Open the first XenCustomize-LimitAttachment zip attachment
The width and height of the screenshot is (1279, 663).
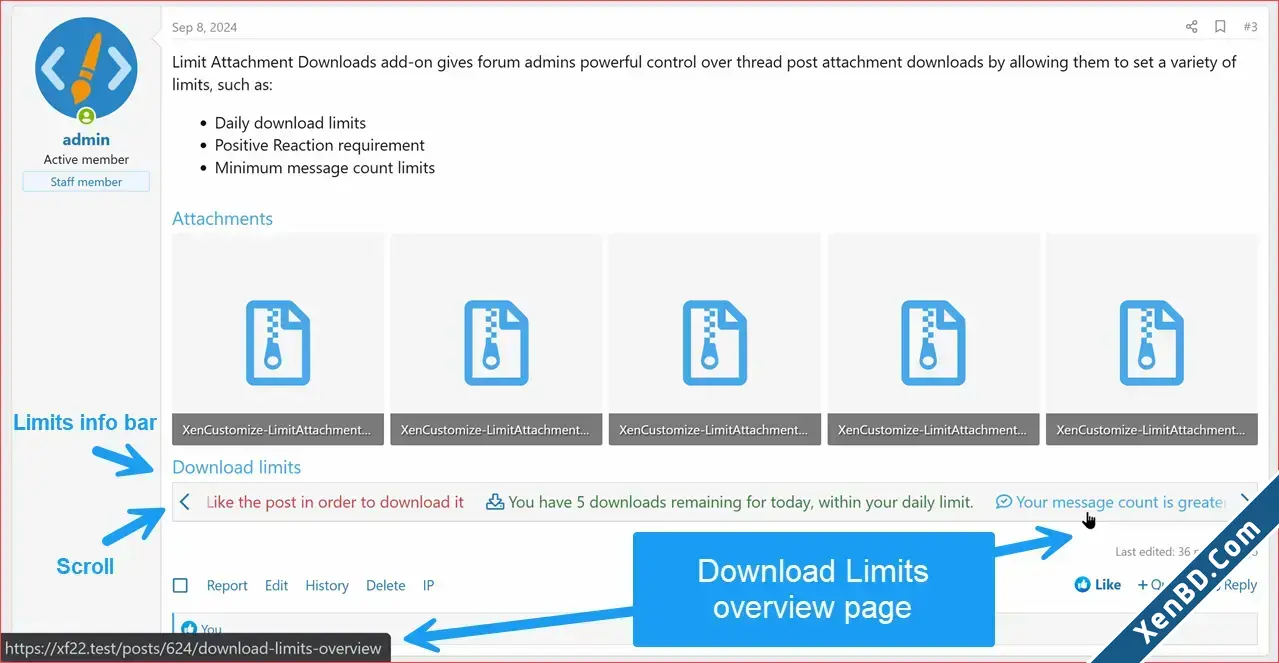[x=278, y=339]
